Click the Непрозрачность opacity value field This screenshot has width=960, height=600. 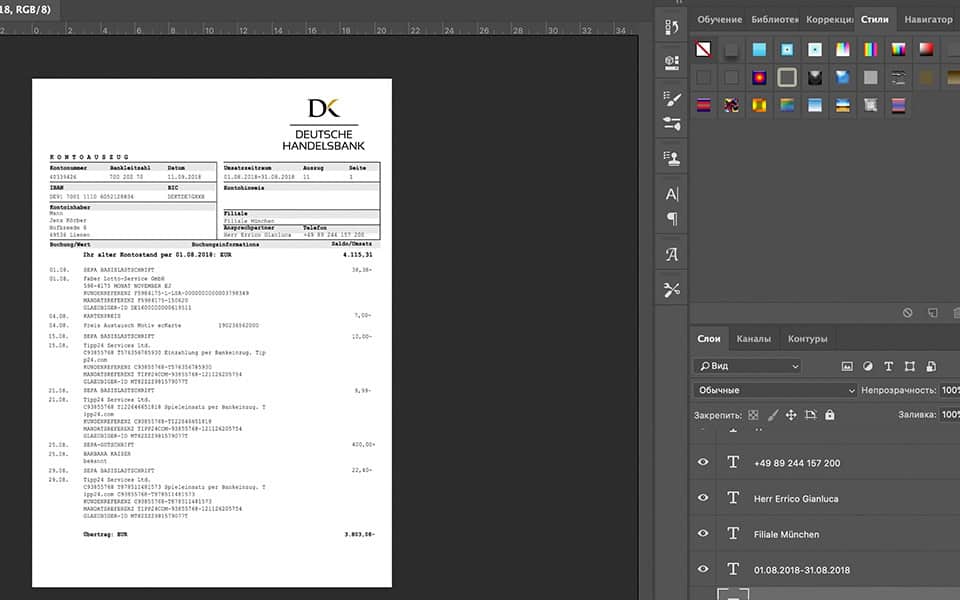click(x=950, y=390)
